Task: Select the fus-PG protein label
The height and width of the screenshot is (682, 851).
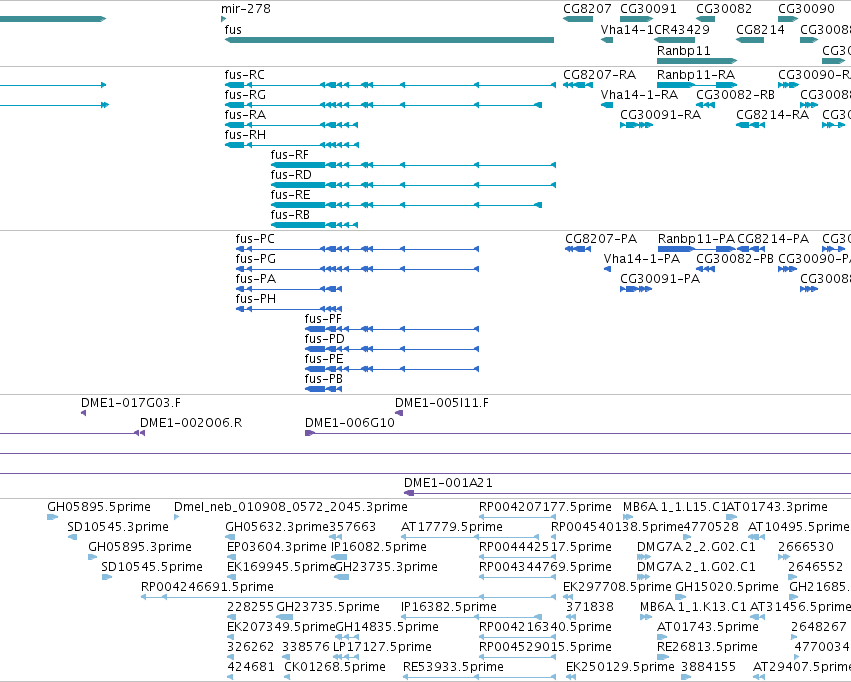Action: click(256, 259)
